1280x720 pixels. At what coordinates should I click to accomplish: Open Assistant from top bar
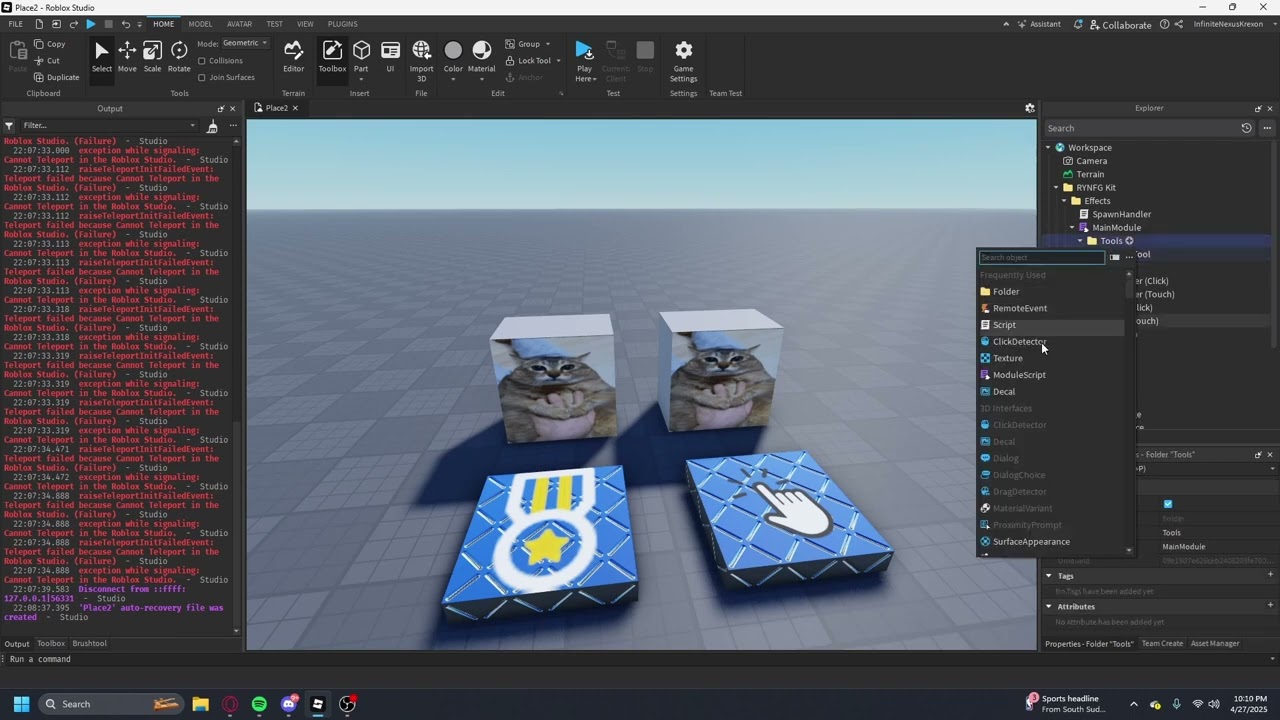pyautogui.click(x=1038, y=24)
